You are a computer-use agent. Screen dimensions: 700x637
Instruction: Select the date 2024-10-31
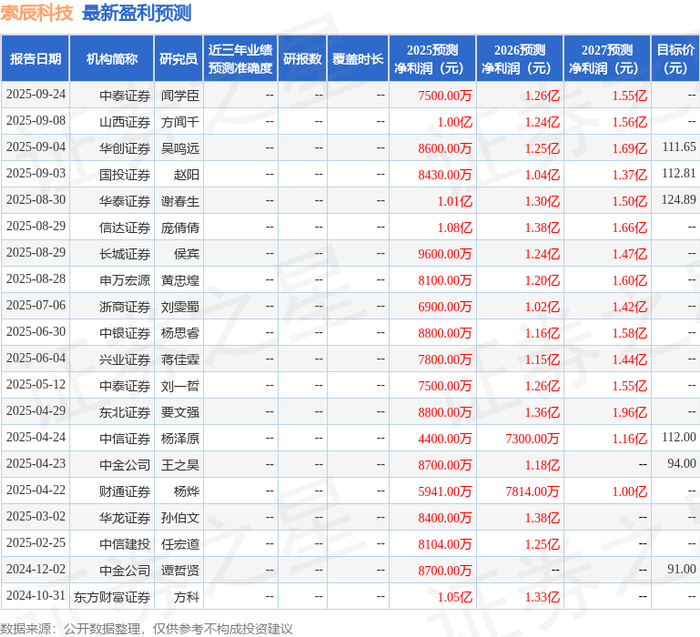36,595
